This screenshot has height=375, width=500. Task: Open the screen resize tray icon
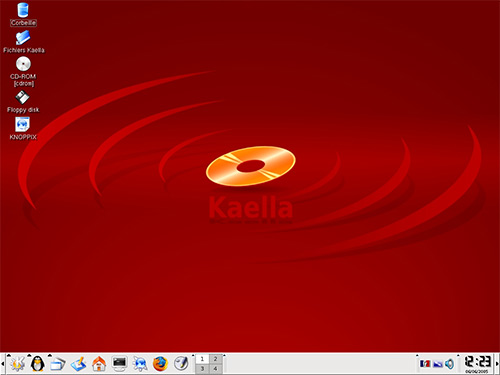pos(437,364)
